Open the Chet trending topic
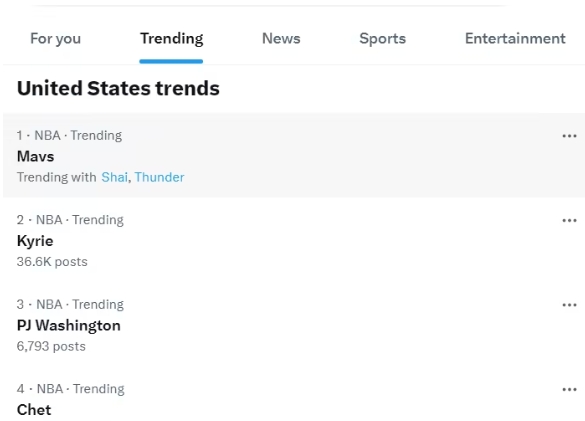 [x=34, y=410]
